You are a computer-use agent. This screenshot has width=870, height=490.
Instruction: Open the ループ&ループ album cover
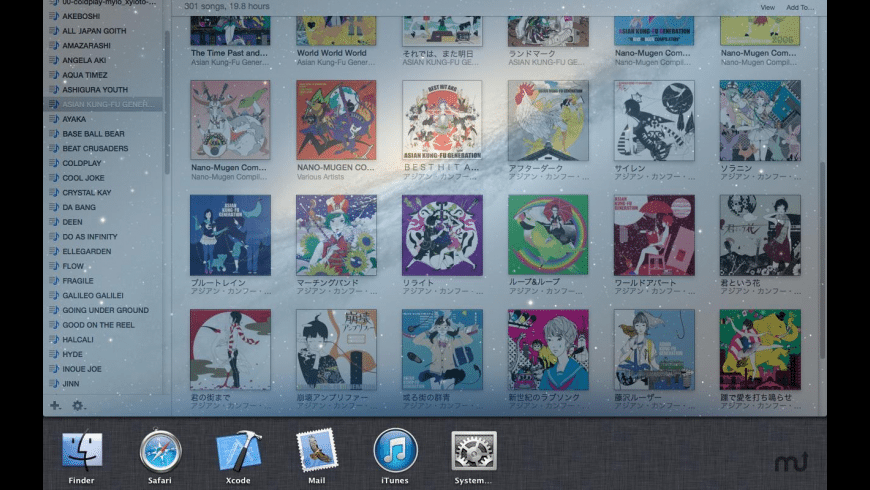point(548,235)
